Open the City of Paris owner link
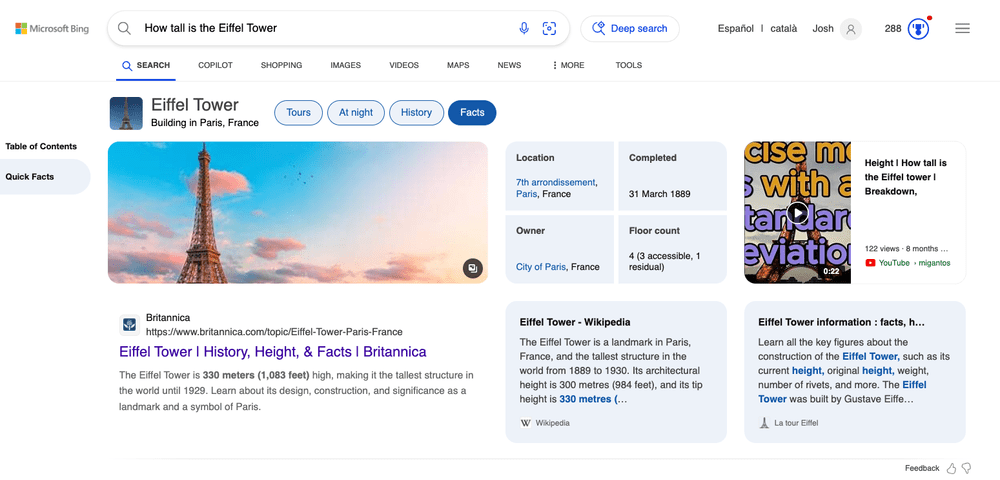The image size is (1000, 480). click(541, 267)
